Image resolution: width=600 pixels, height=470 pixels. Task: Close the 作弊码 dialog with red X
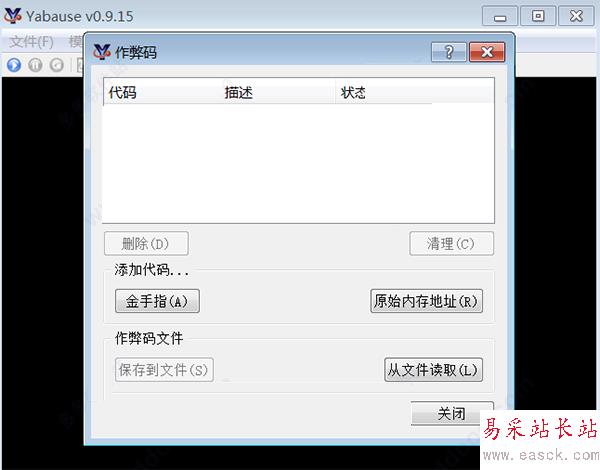pos(487,52)
